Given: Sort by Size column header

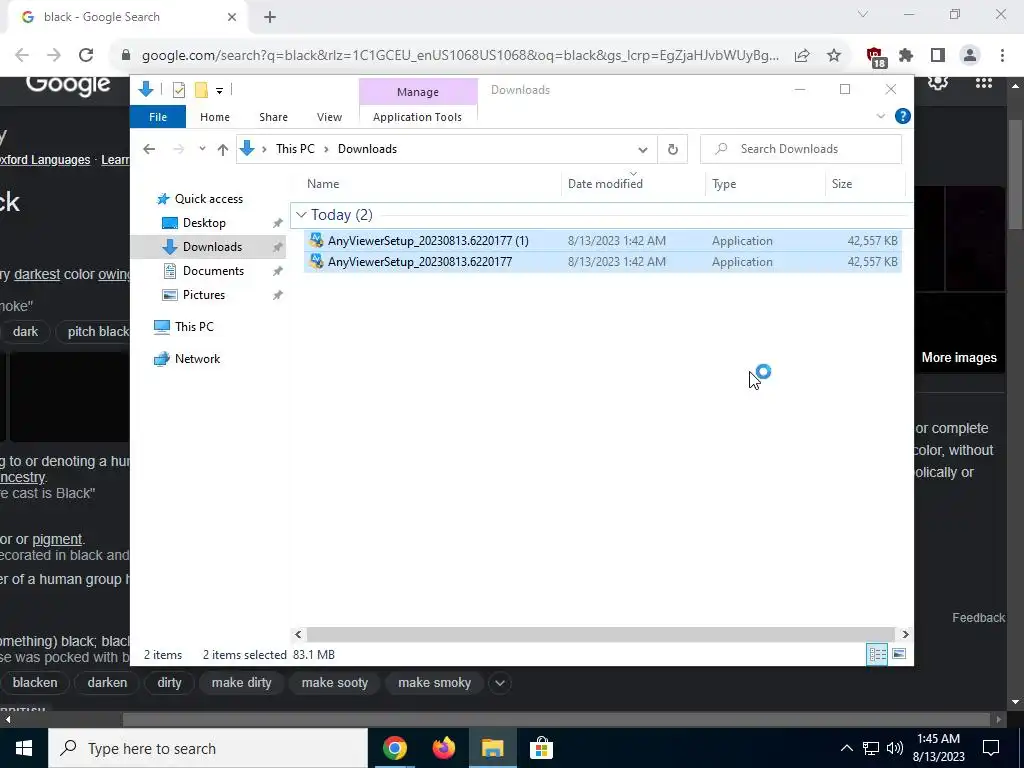Looking at the screenshot, I should click(x=865, y=184).
